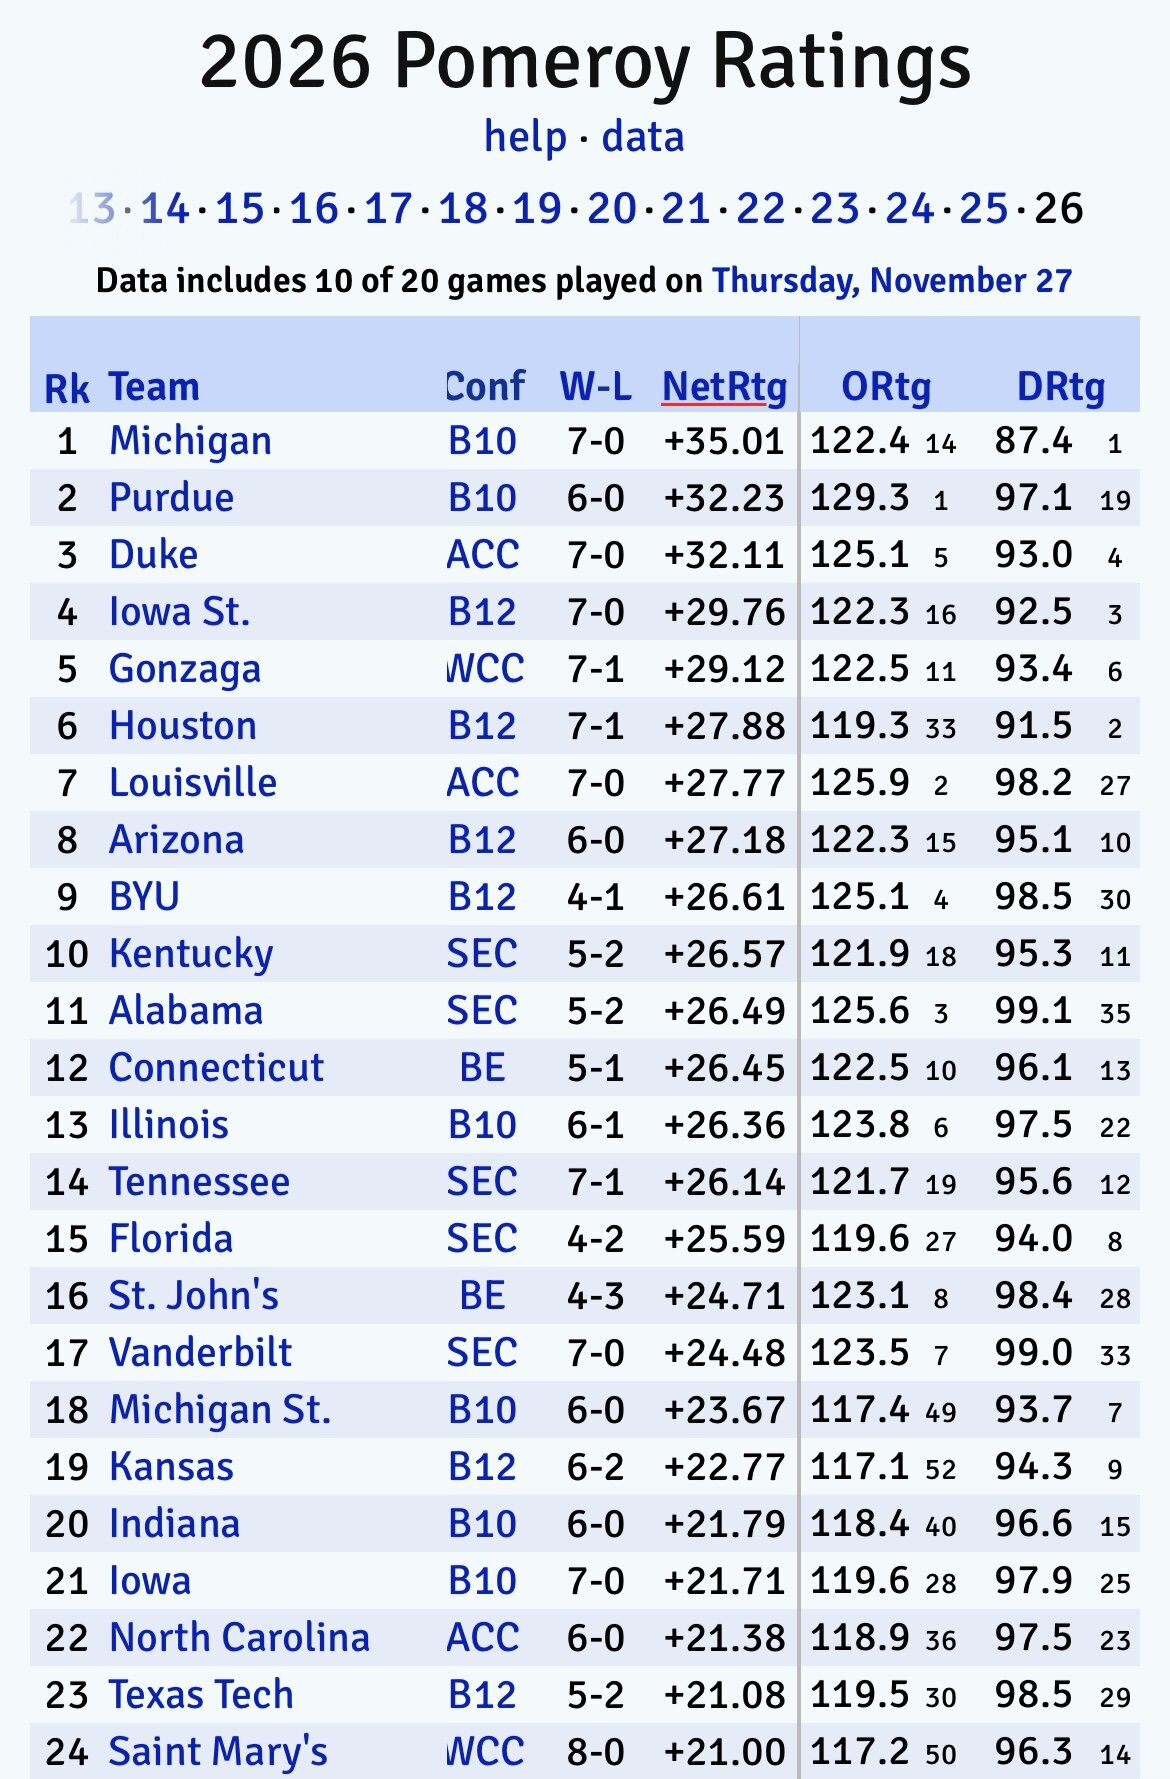Open St. John's BE conference link

coord(482,1296)
